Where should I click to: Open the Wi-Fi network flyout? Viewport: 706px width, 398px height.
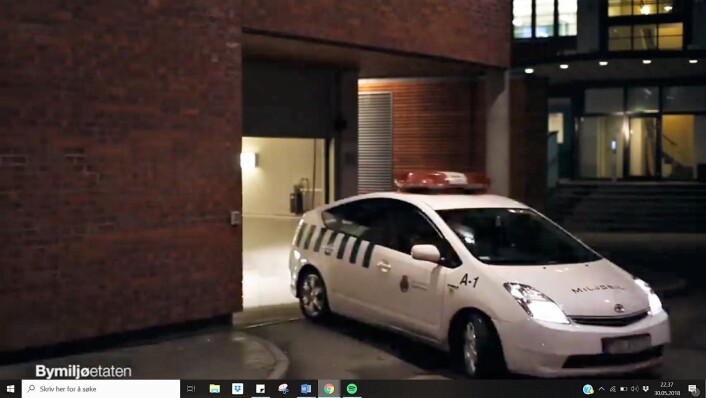pyautogui.click(x=613, y=389)
